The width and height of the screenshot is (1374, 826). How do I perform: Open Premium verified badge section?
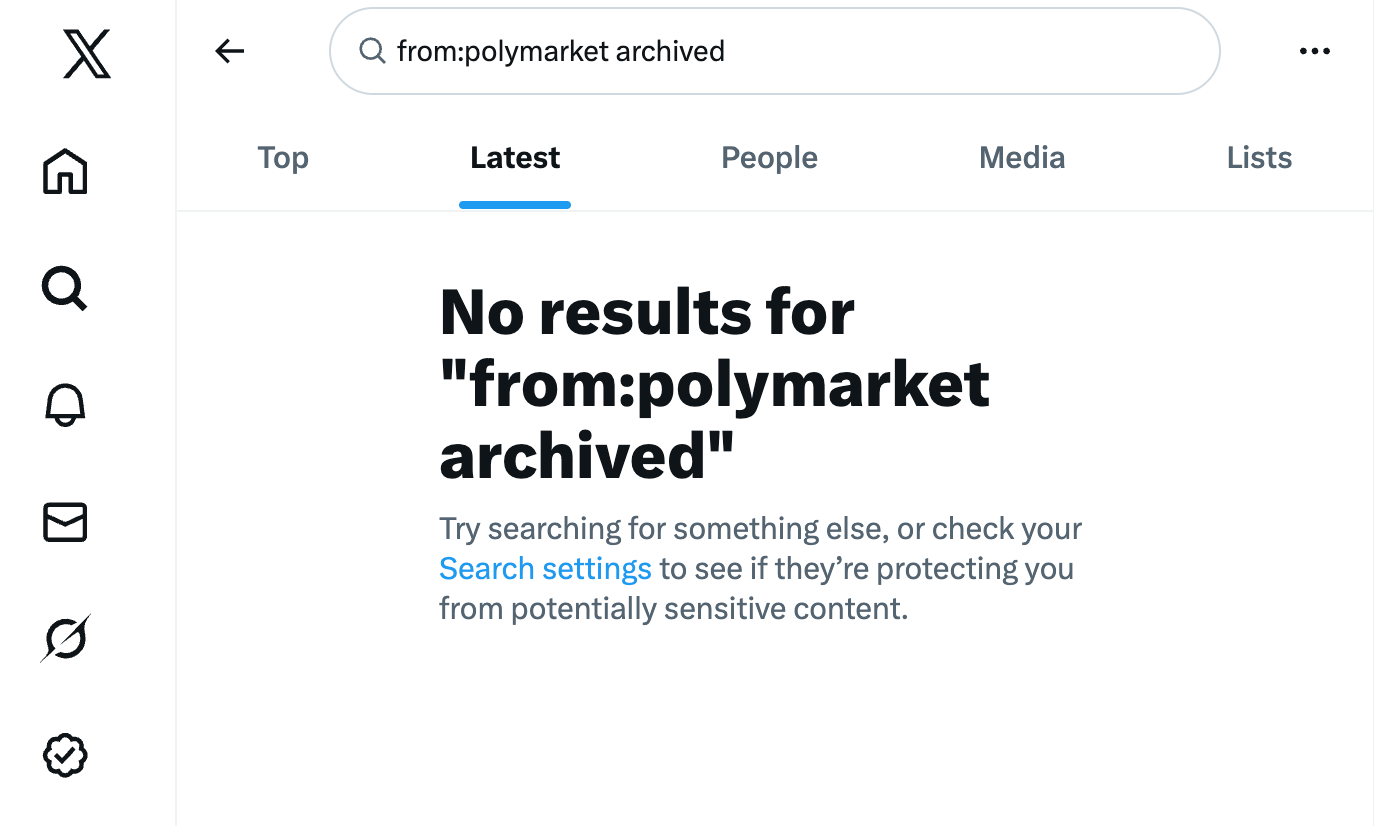coord(64,755)
